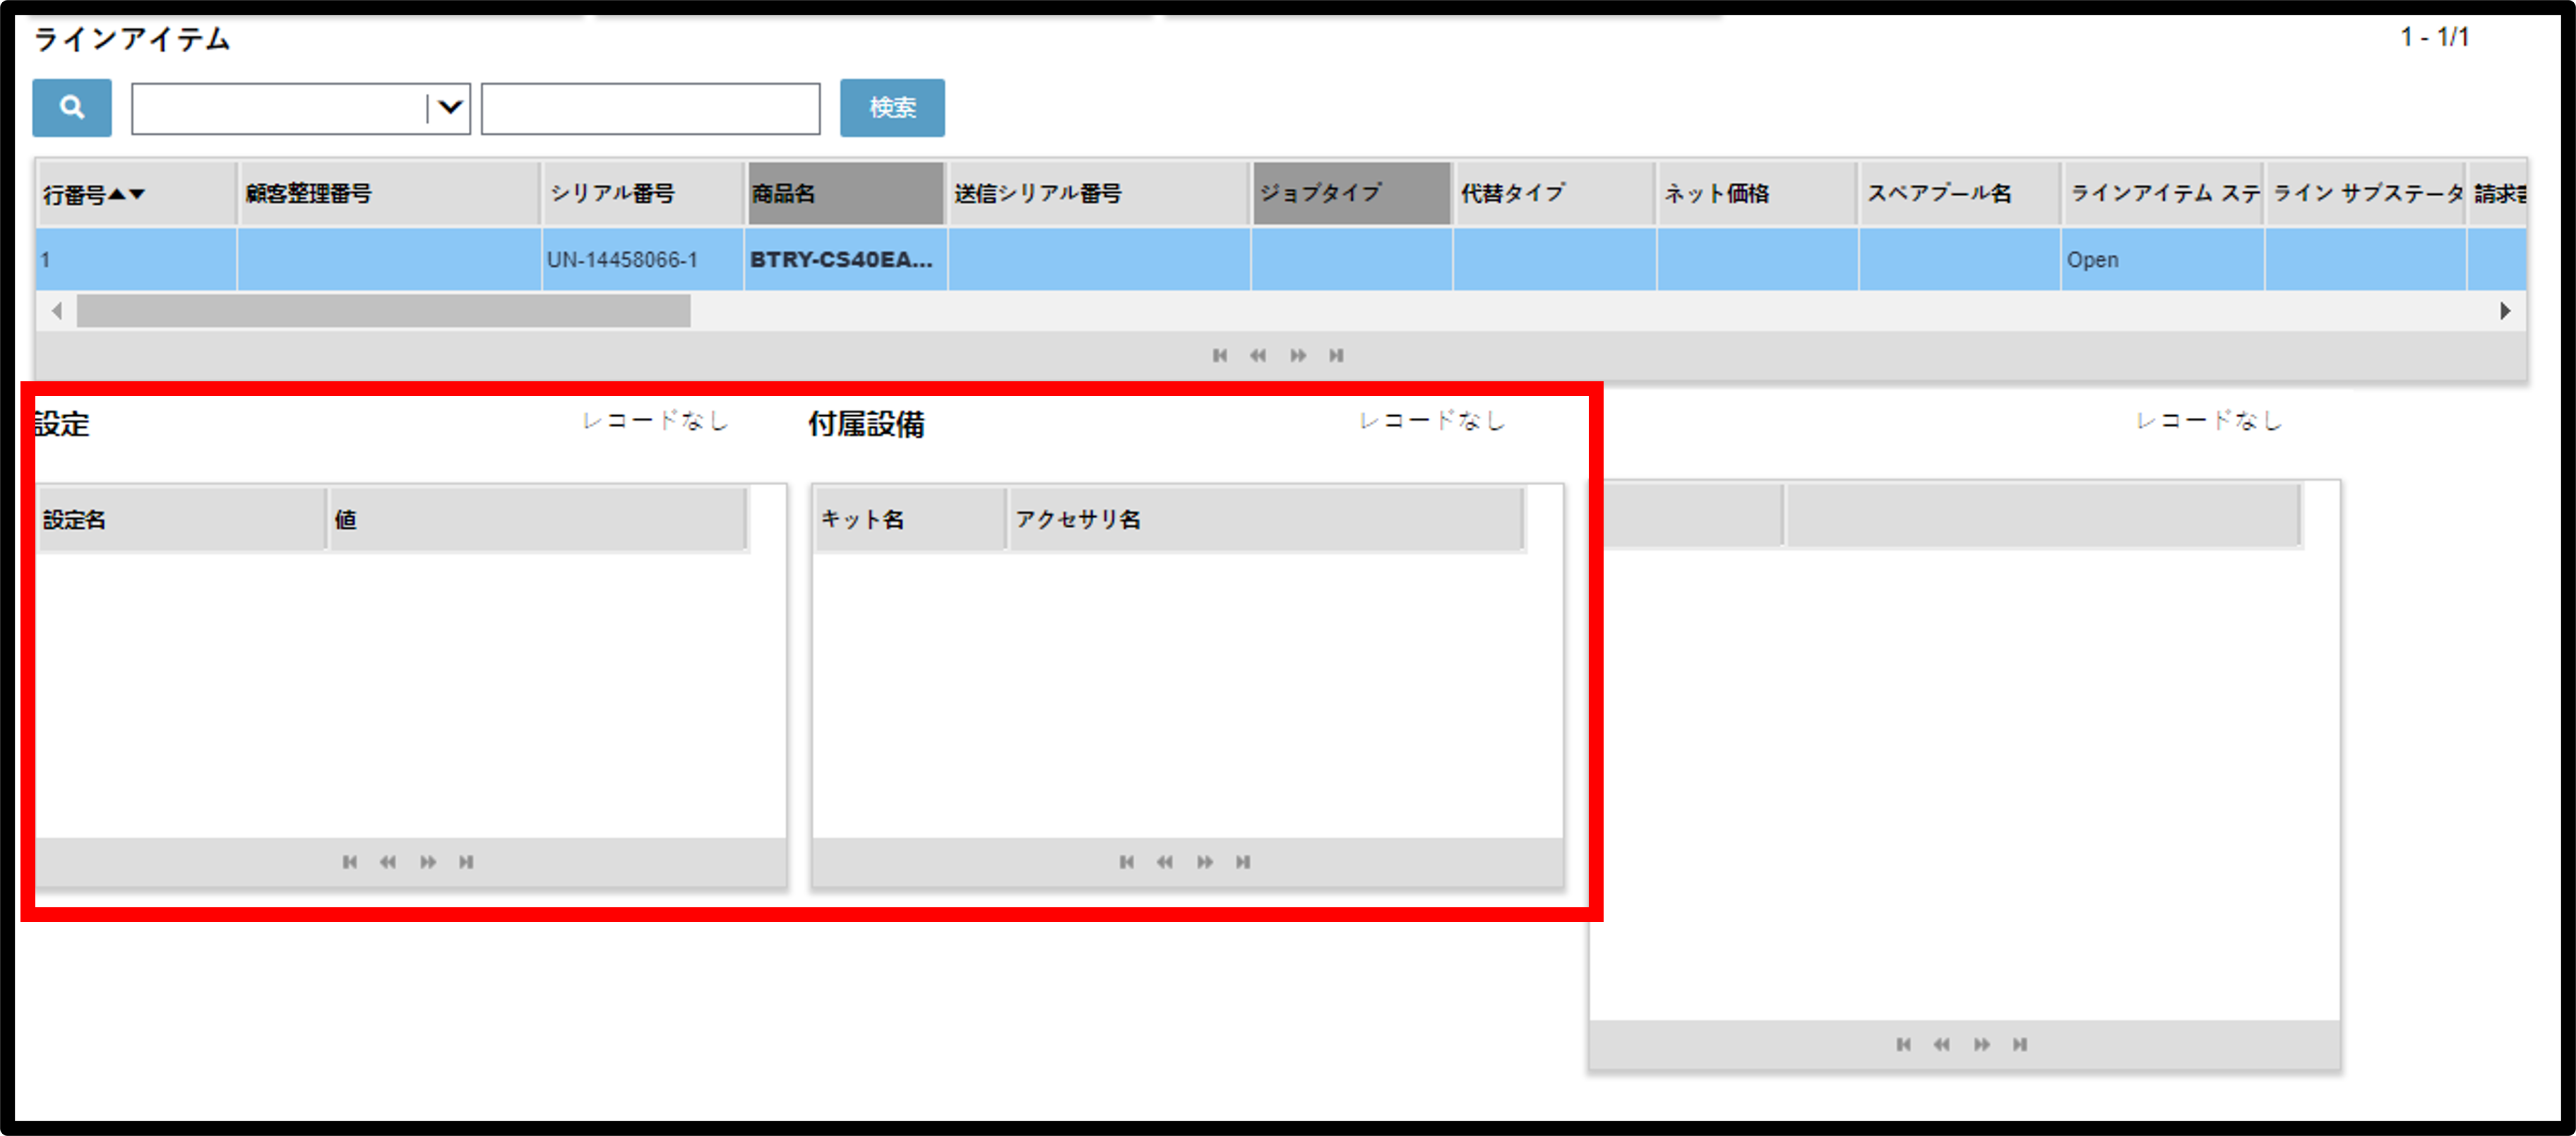Viewport: 2576px width, 1136px height.
Task: Click the 検索 button
Action: pos(892,107)
